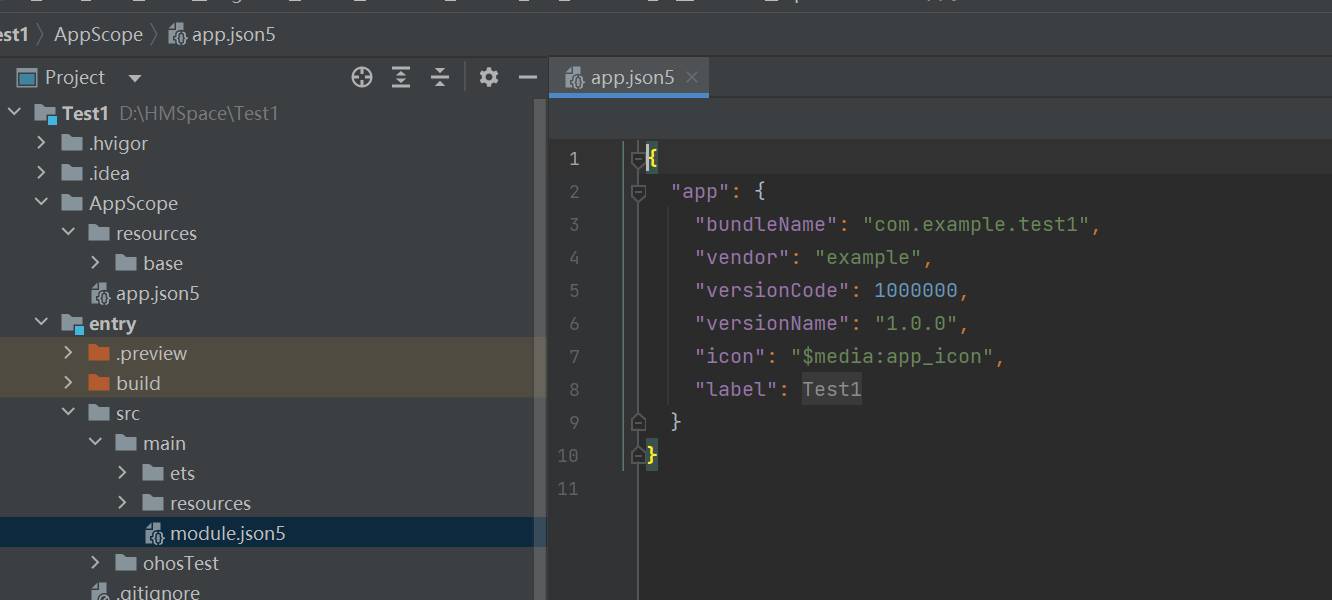The height and width of the screenshot is (600, 1332).
Task: Click the entry module folder icon
Action: click(72, 324)
